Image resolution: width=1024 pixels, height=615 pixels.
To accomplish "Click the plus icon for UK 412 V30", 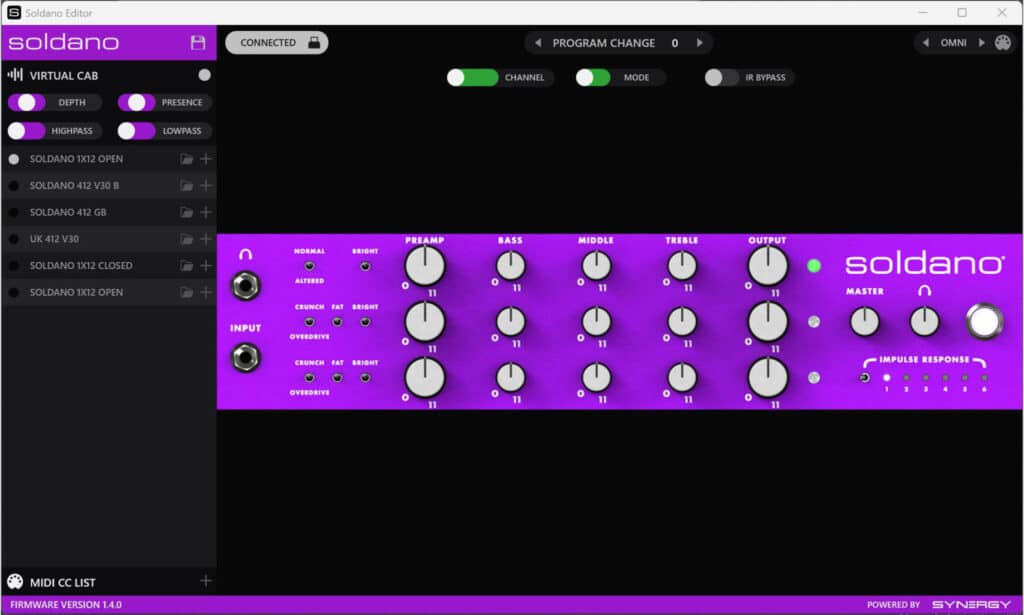I will tap(206, 240).
